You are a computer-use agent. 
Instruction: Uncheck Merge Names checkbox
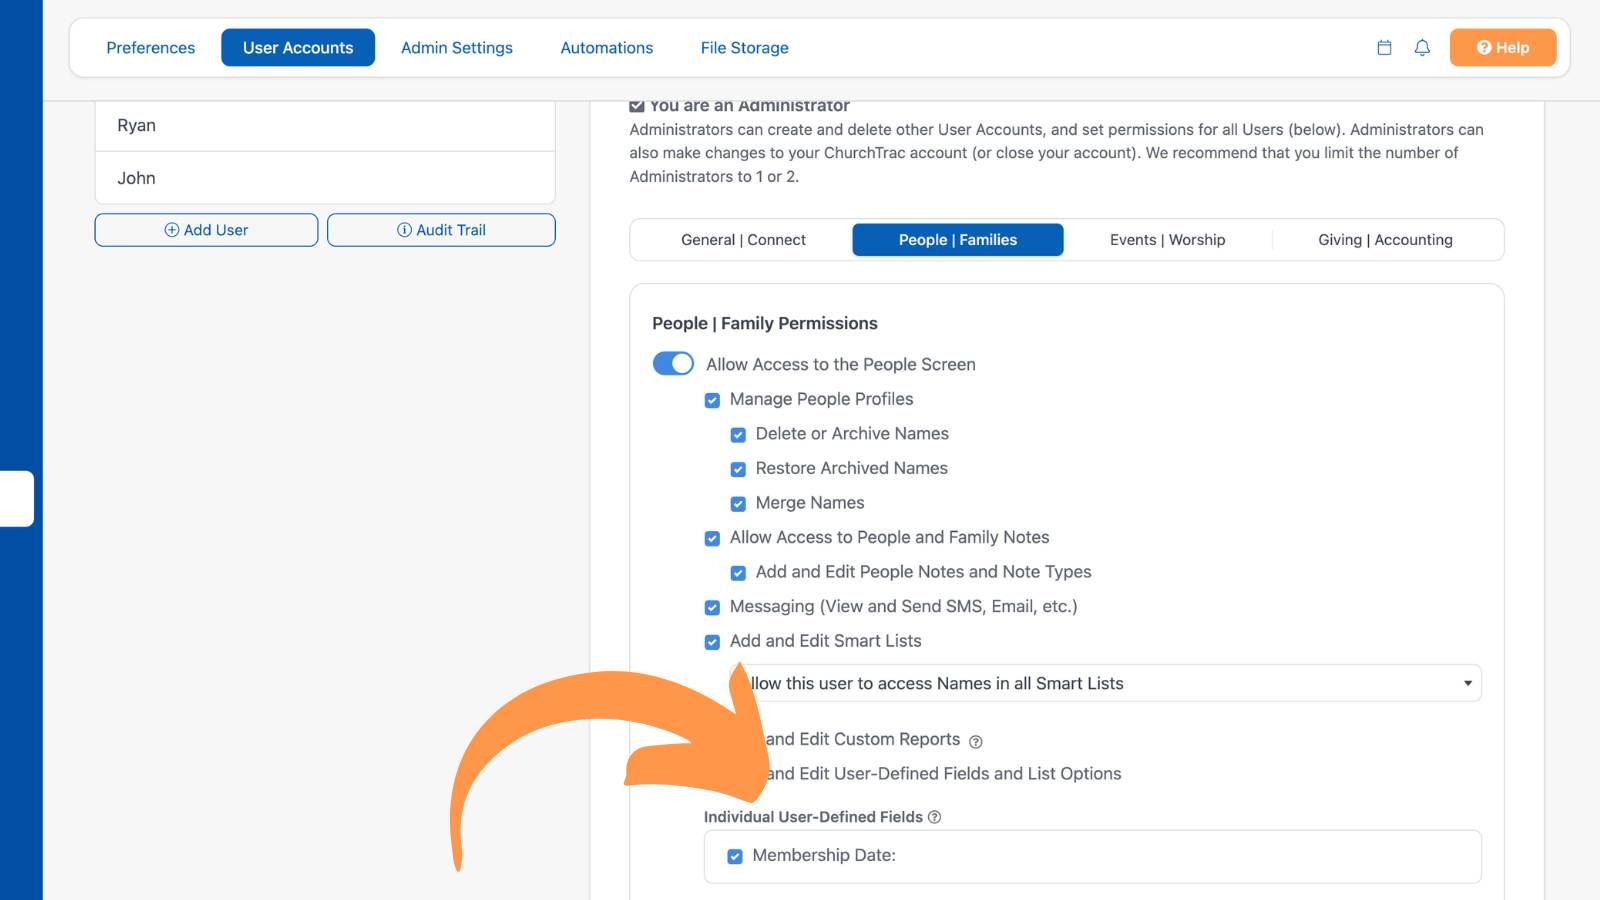tap(738, 504)
